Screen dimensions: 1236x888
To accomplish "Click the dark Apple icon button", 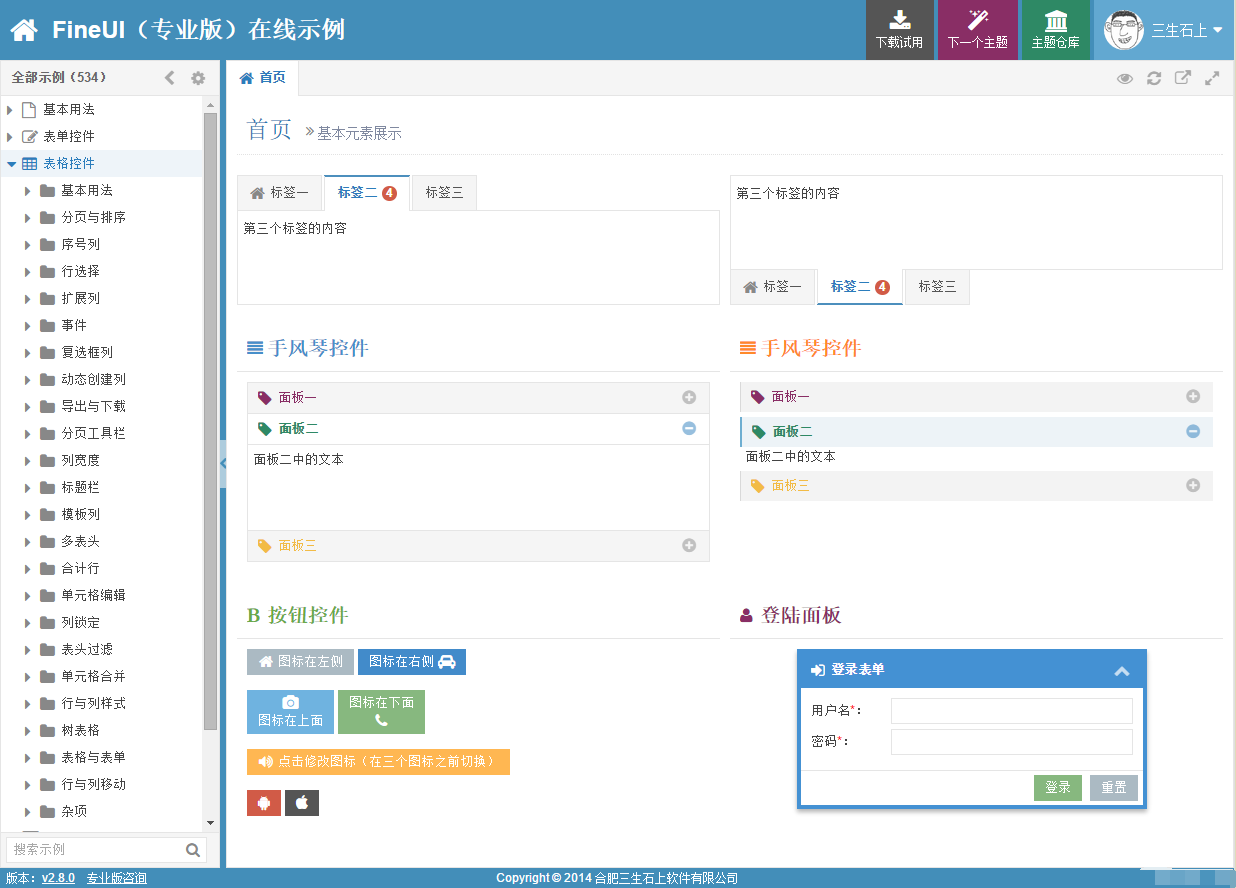I will pyautogui.click(x=302, y=803).
